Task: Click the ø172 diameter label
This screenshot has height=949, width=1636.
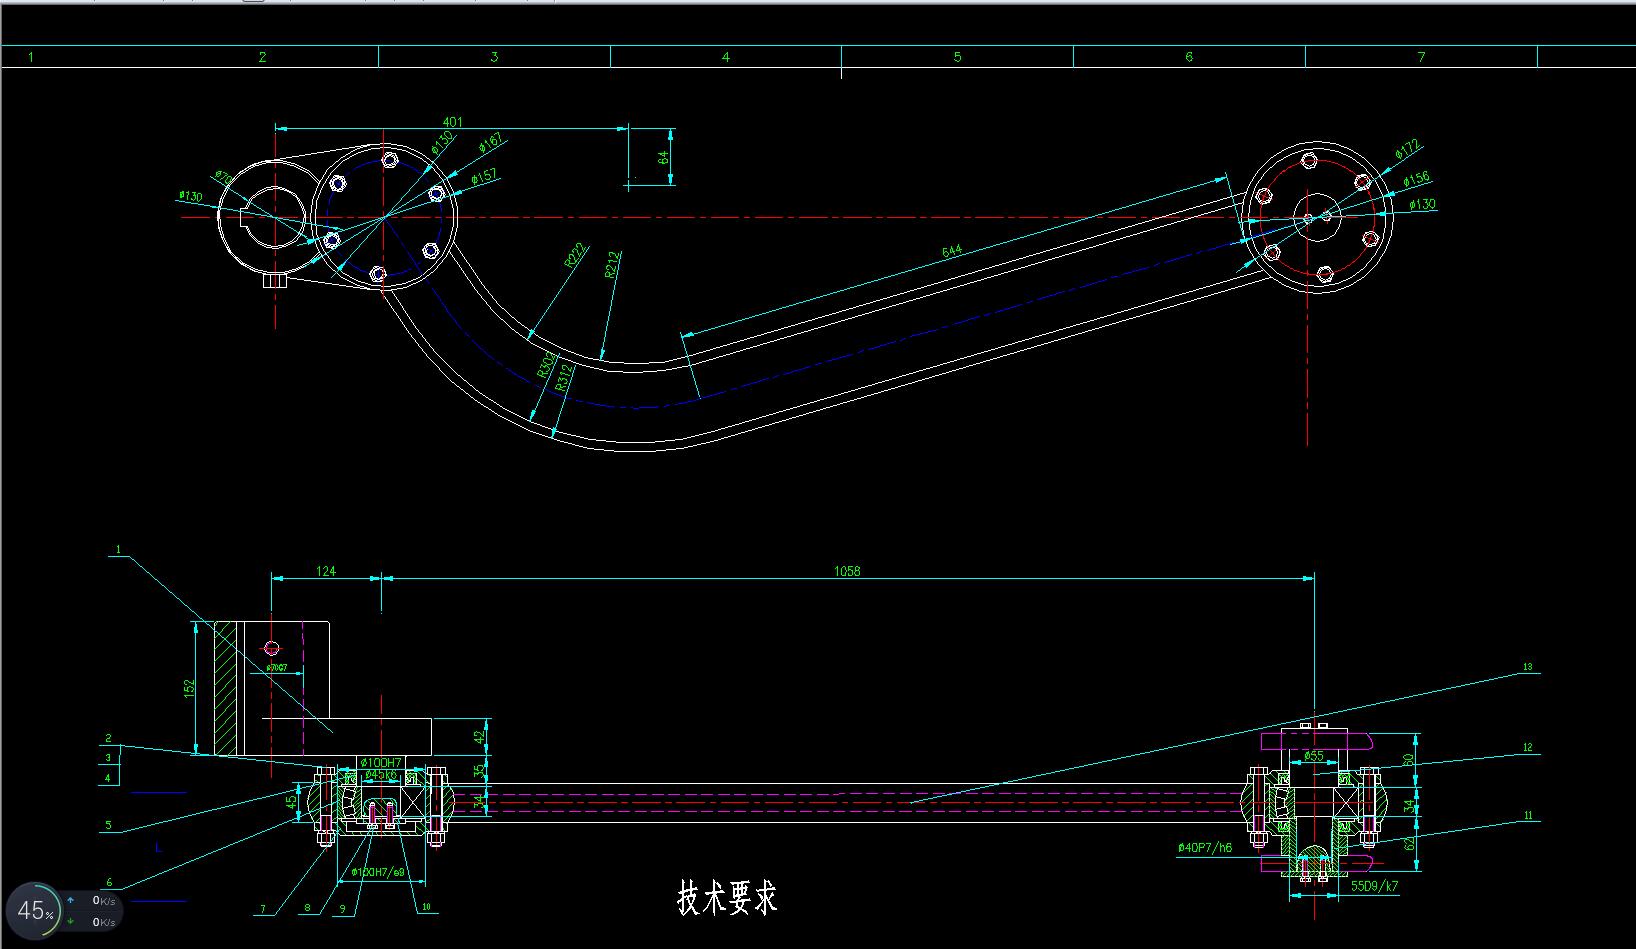Action: point(1408,150)
